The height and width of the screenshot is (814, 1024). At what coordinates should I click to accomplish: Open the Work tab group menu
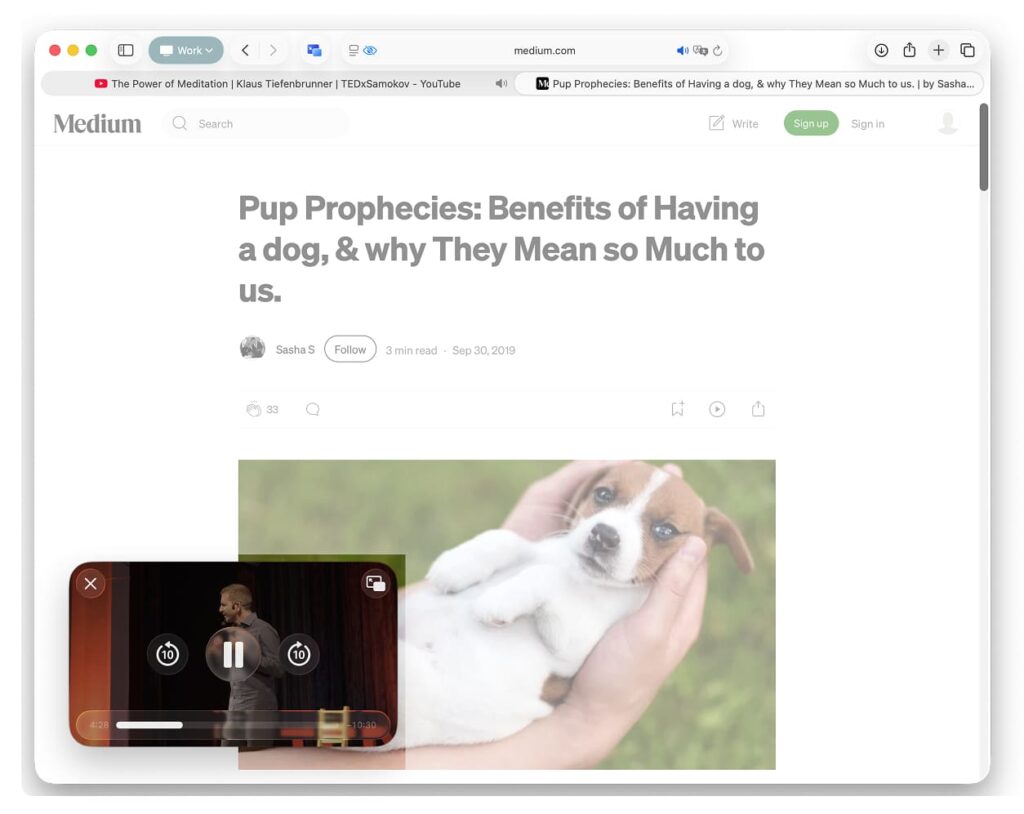pos(186,50)
